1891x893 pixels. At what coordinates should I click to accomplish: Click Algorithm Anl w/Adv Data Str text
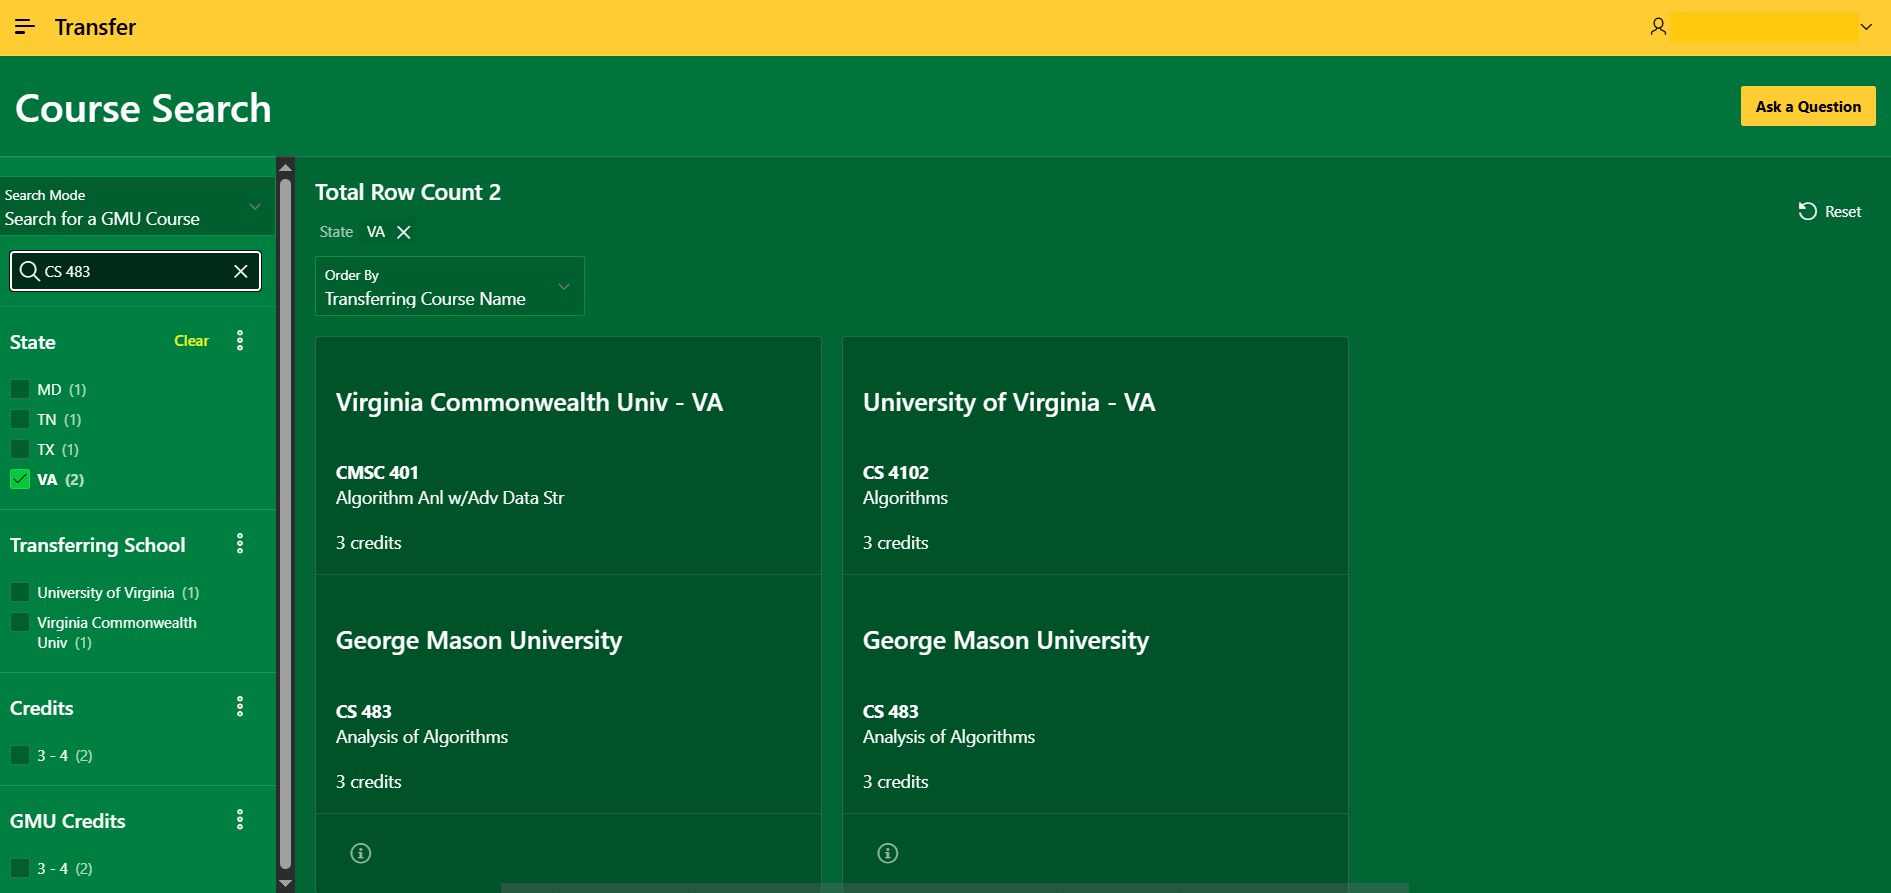coord(450,498)
